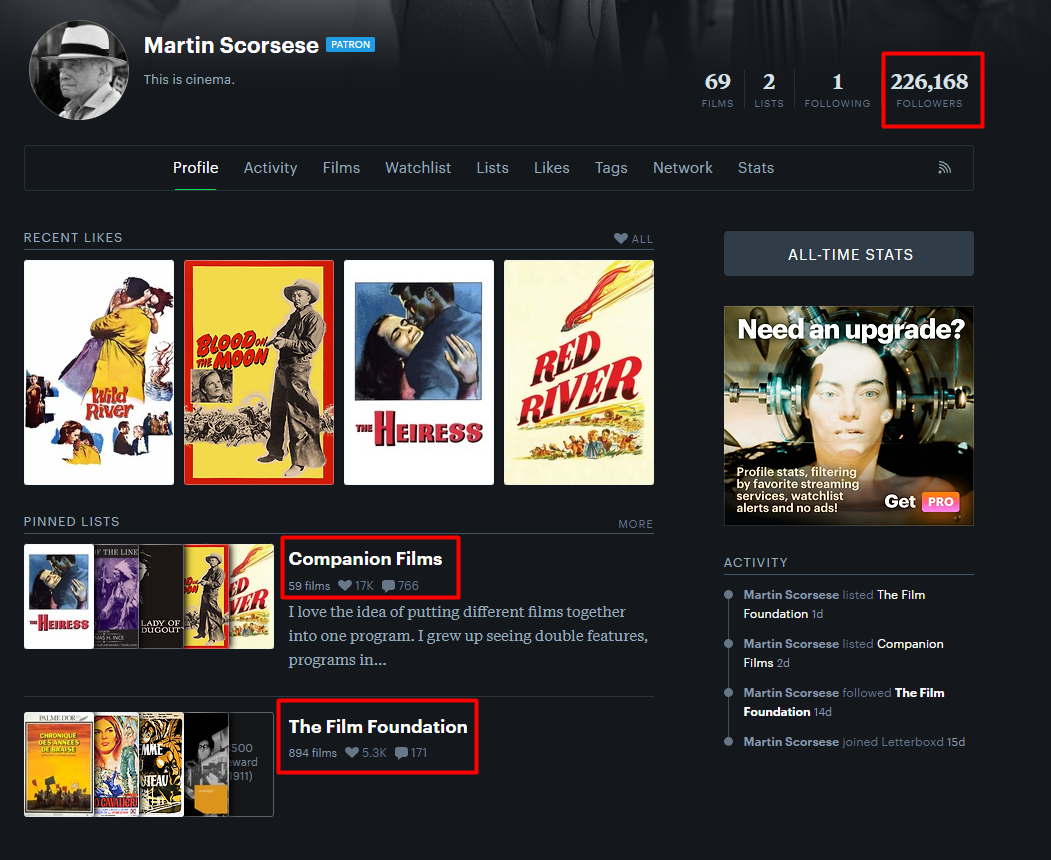Open The Film Foundation list title

pyautogui.click(x=377, y=726)
